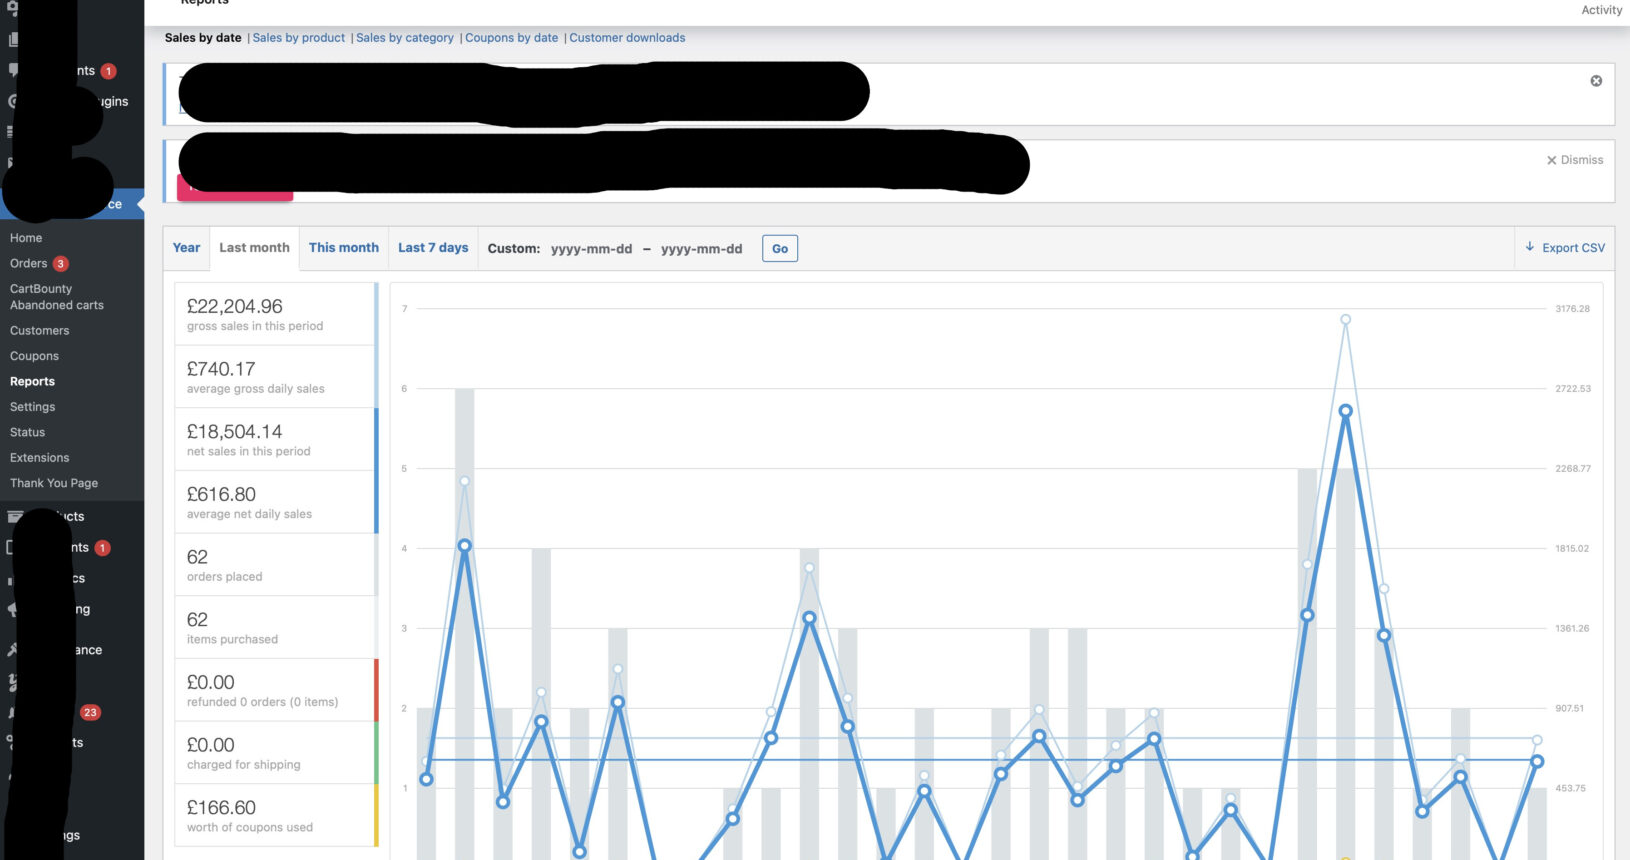Switch to the Year tab

[x=186, y=248]
